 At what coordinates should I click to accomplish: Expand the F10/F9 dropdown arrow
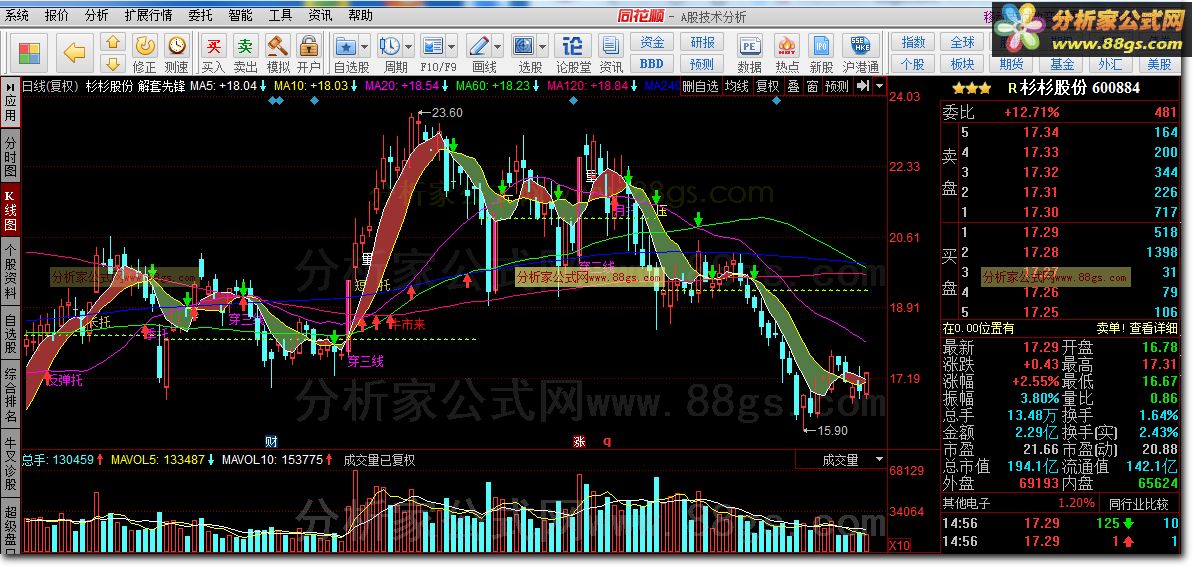[x=451, y=46]
